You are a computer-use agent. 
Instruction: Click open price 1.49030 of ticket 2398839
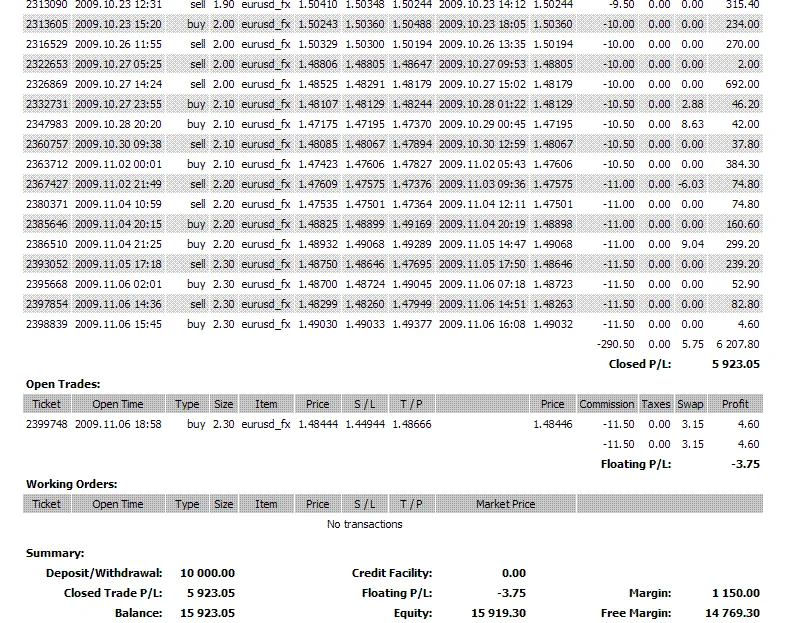point(318,324)
